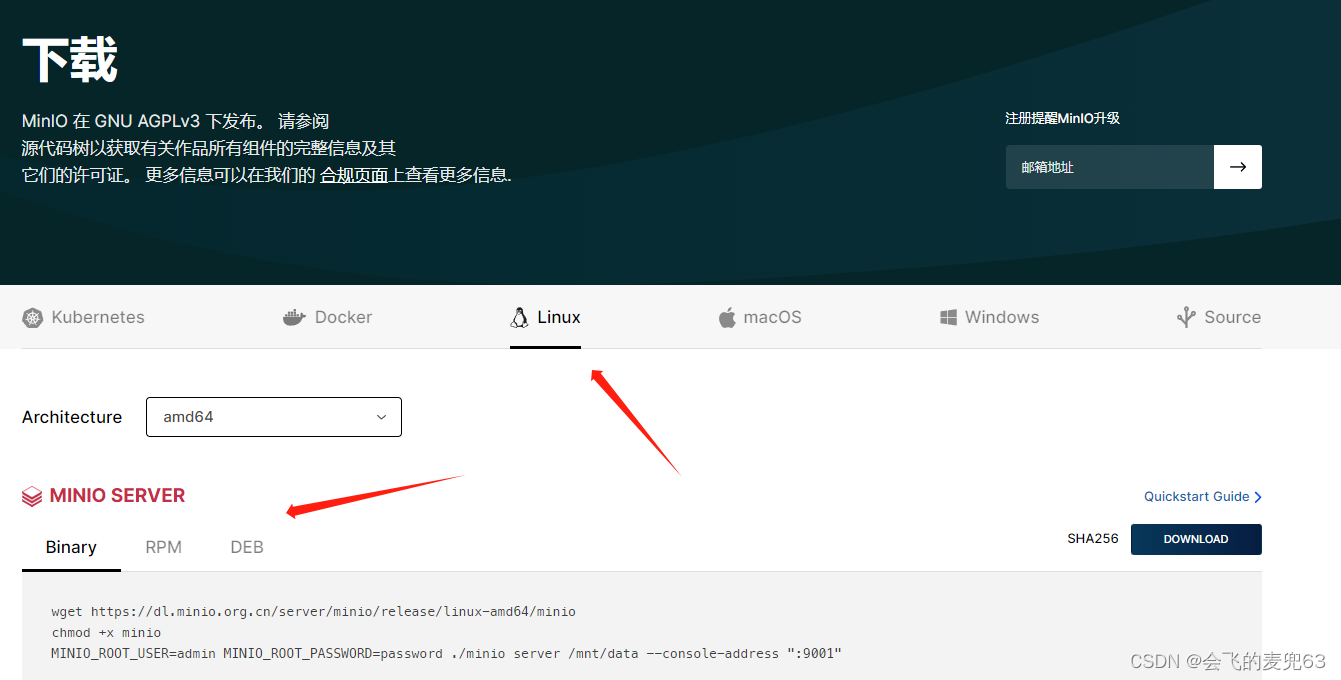Switch to the DEB package tab

(247, 548)
